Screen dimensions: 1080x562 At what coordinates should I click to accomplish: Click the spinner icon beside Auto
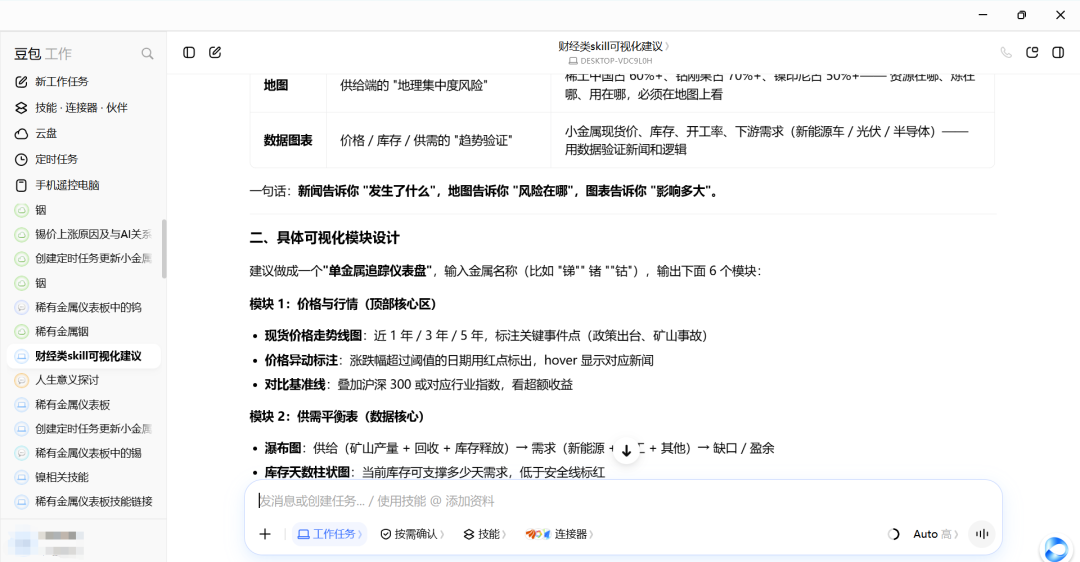click(893, 534)
